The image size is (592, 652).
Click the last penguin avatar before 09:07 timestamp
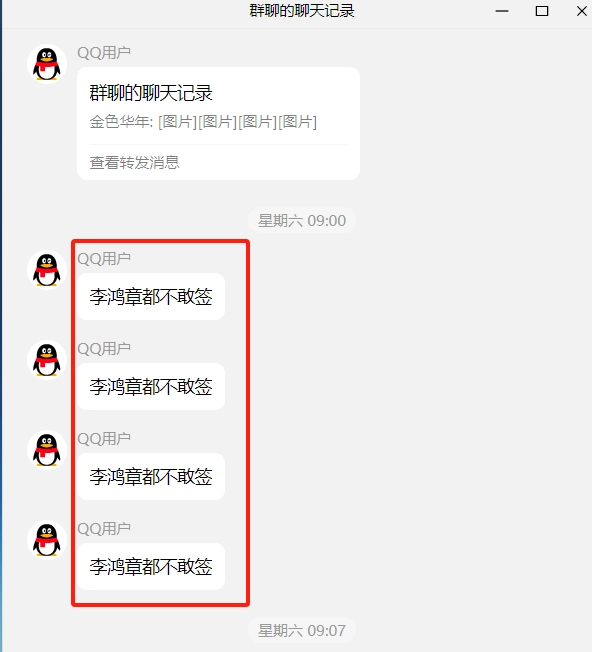point(47,540)
